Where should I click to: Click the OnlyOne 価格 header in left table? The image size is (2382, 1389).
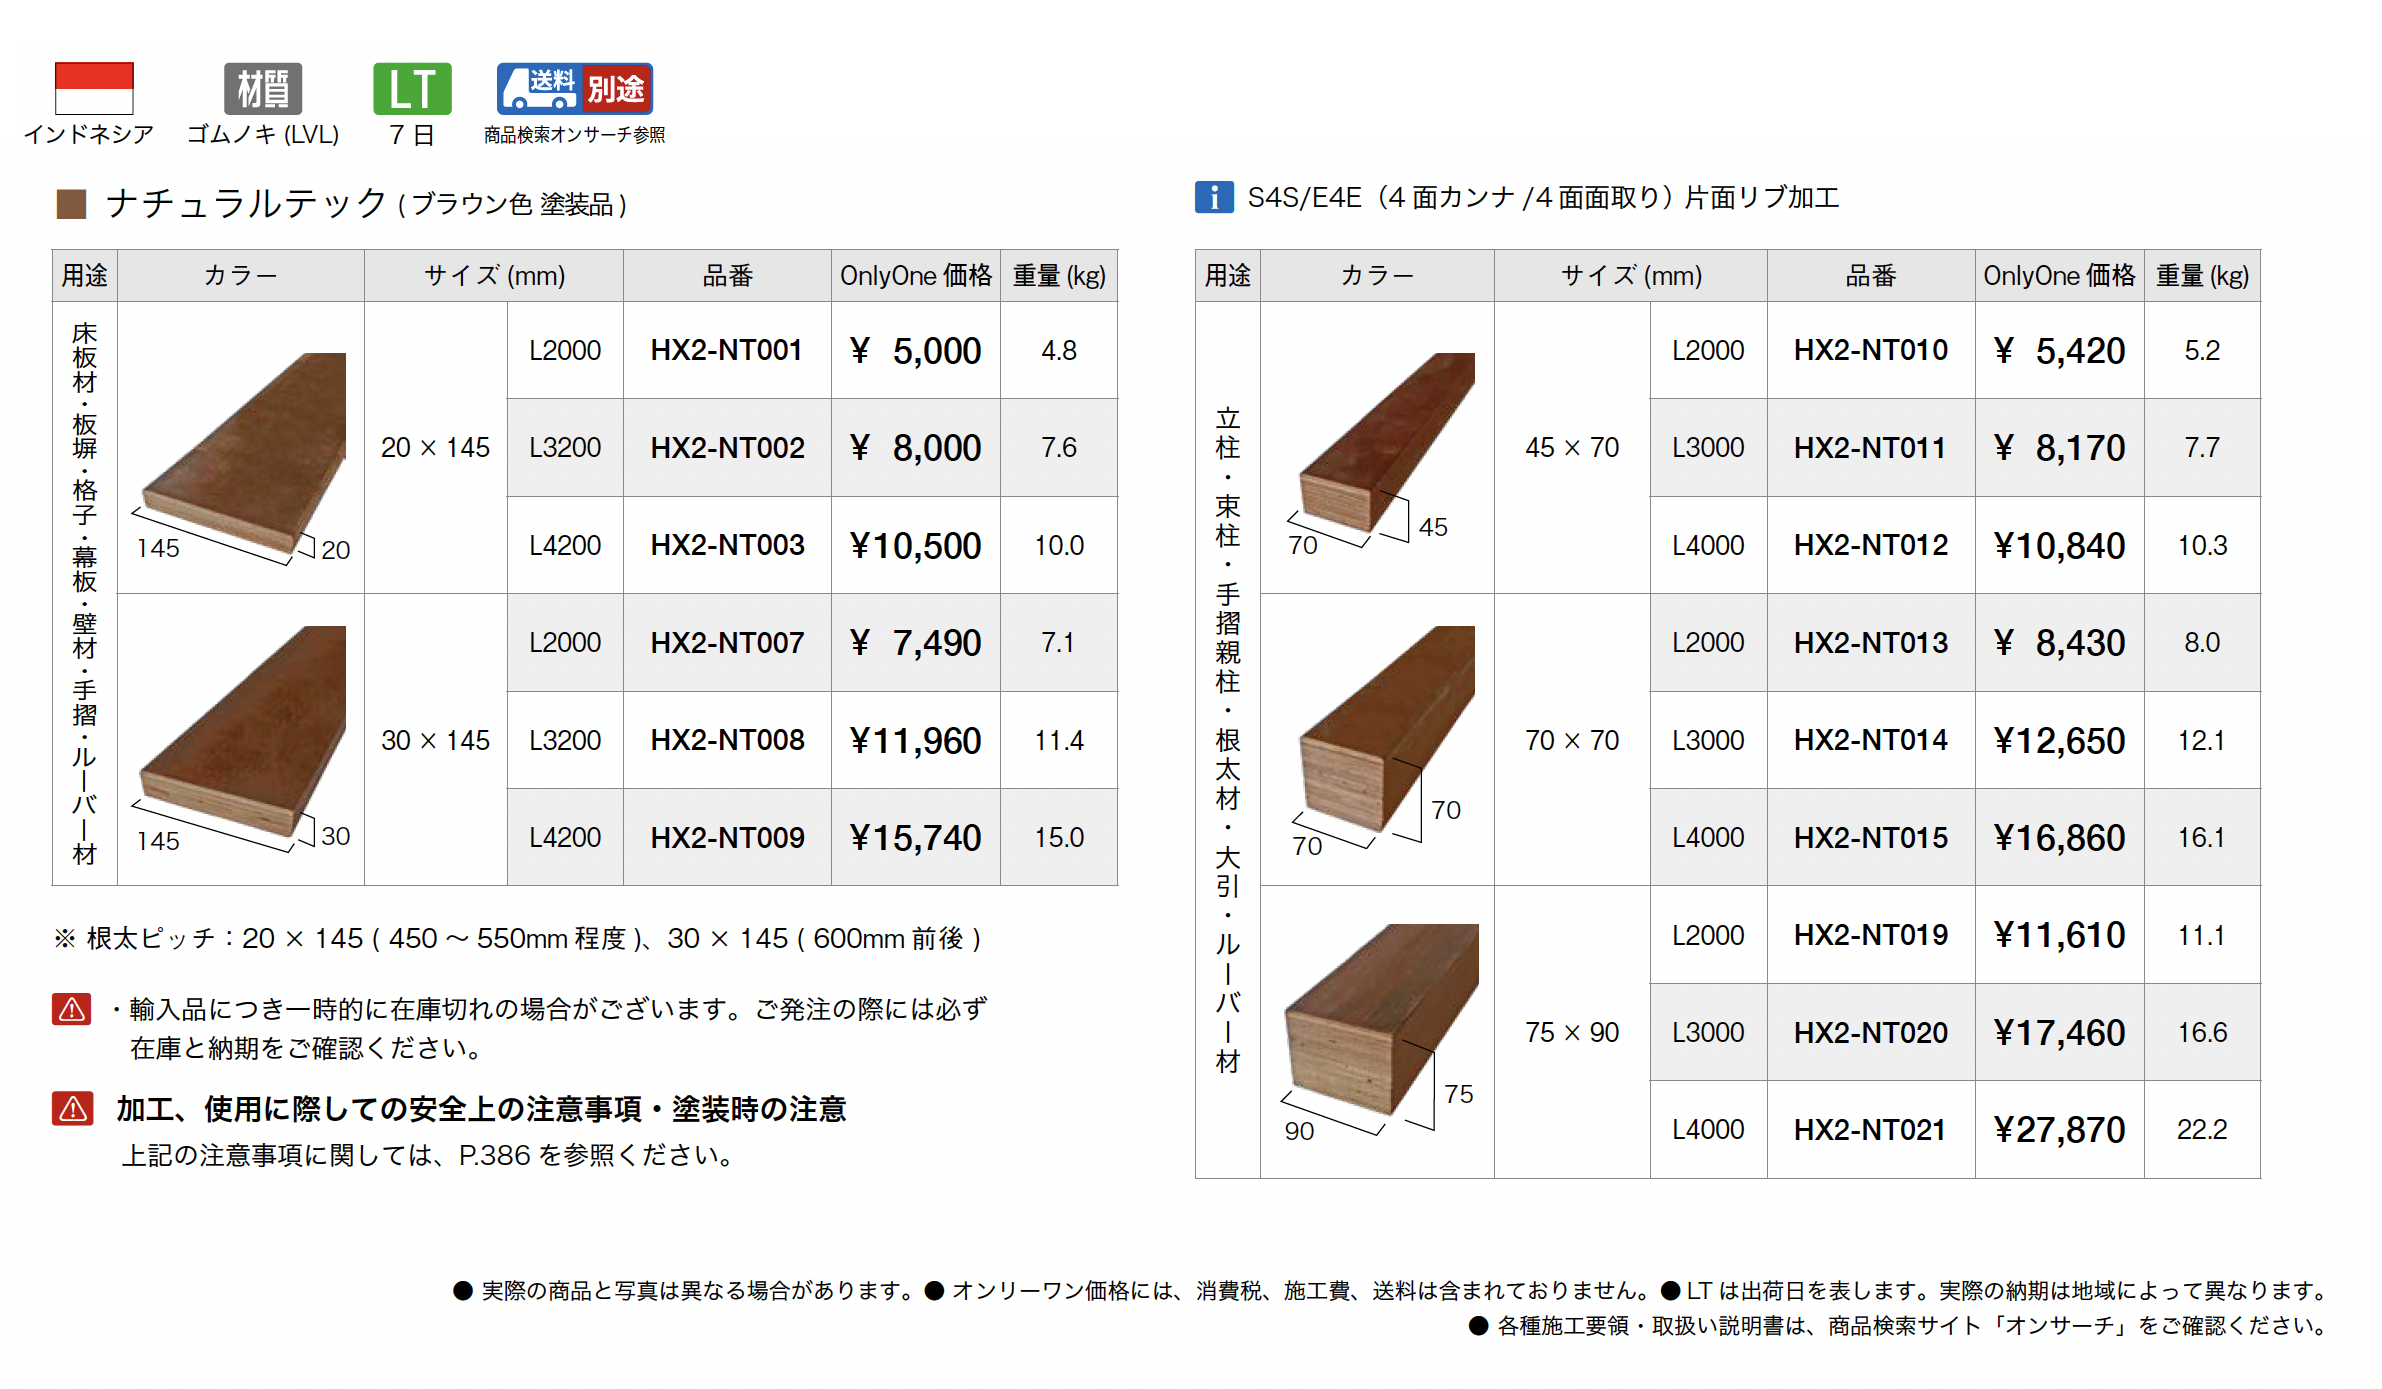pyautogui.click(x=915, y=276)
